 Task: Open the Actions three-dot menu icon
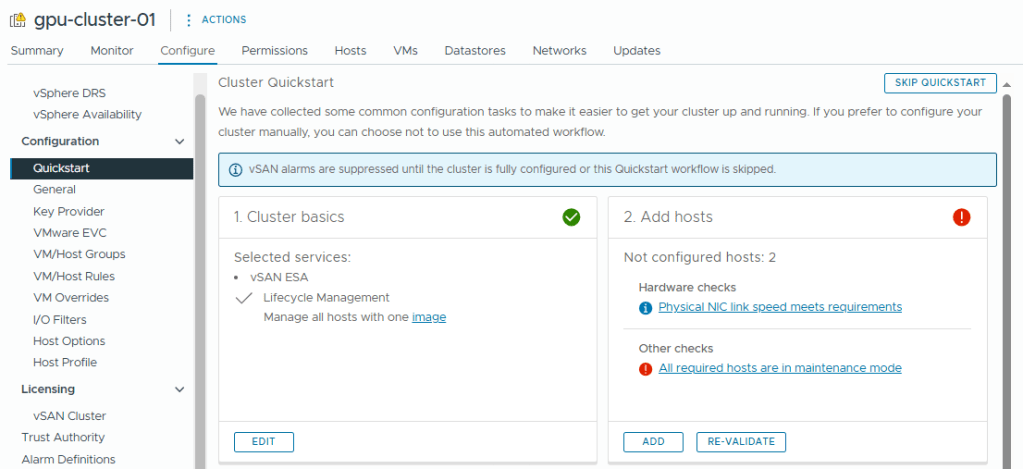tap(189, 20)
